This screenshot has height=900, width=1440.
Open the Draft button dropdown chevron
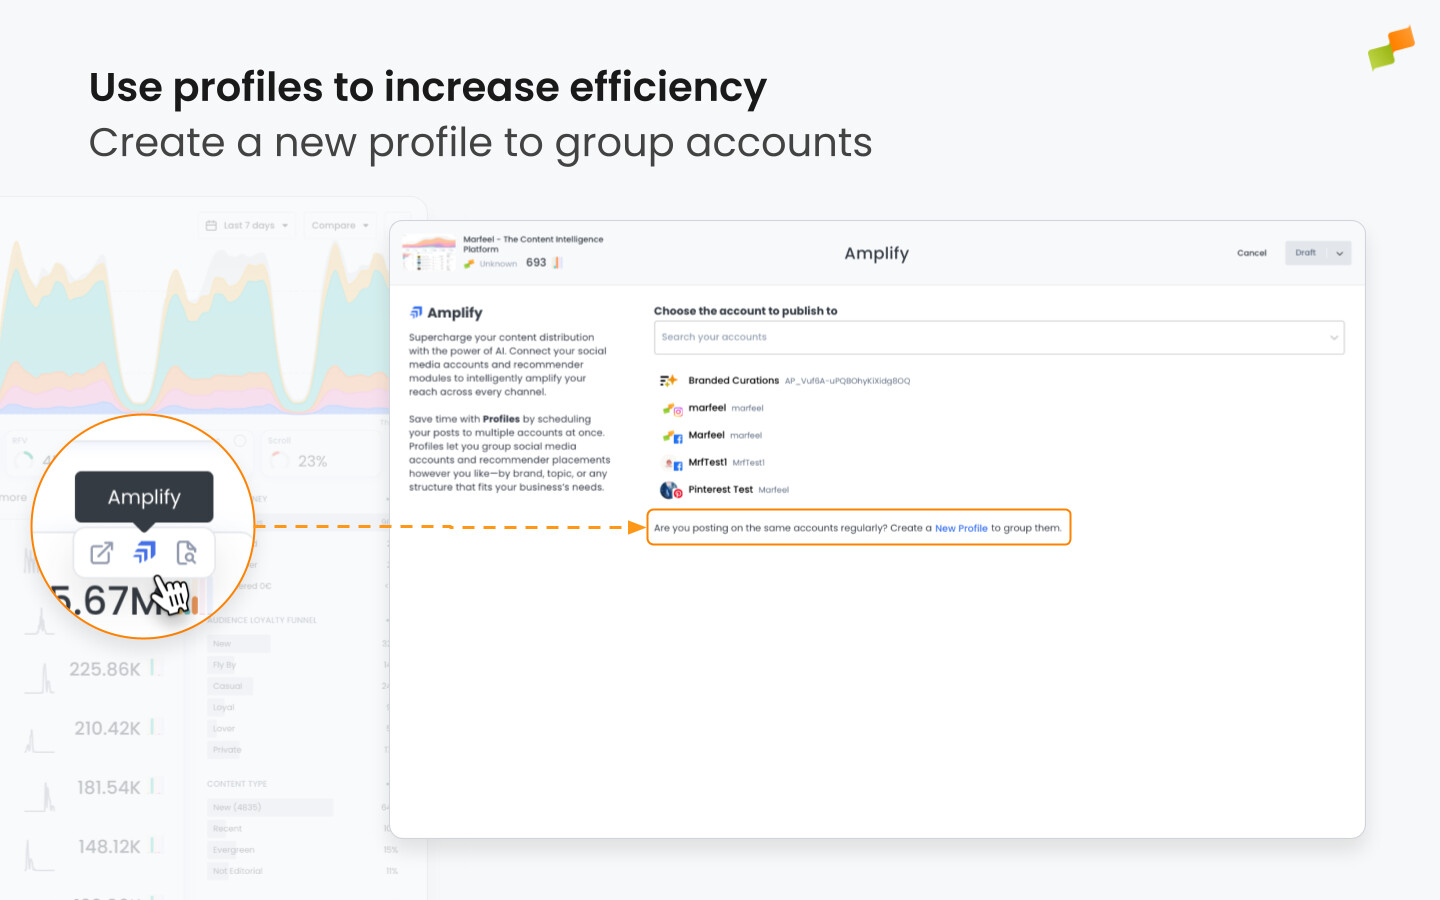1340,253
